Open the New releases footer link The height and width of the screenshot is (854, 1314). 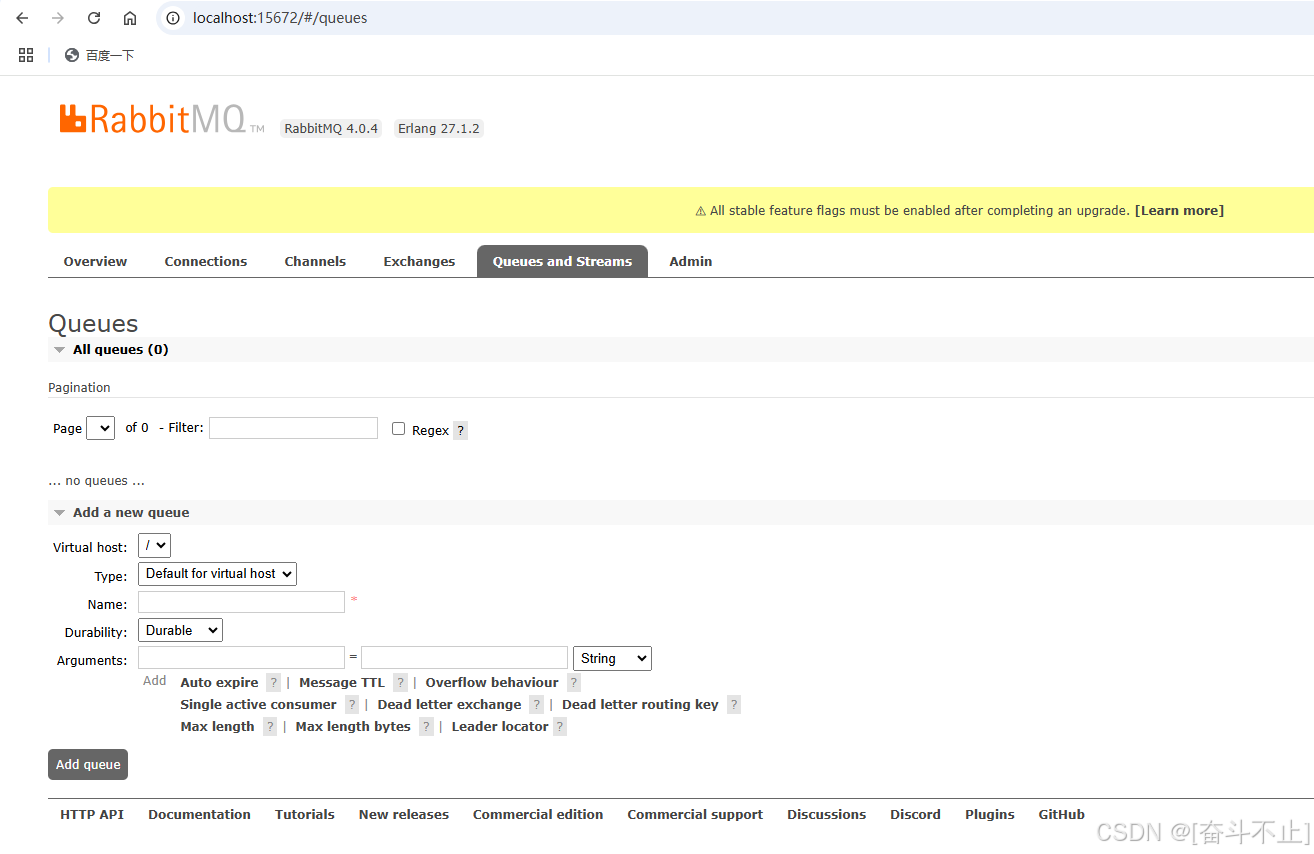404,815
